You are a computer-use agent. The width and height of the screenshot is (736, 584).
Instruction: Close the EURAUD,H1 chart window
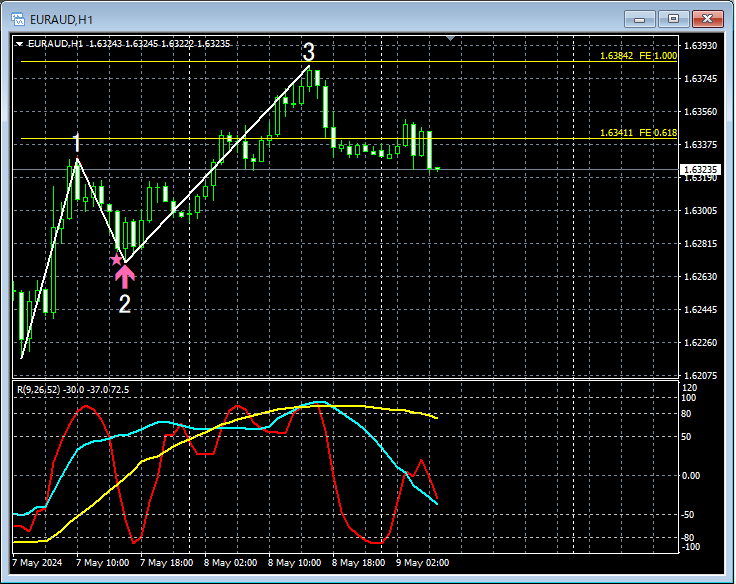[x=707, y=18]
